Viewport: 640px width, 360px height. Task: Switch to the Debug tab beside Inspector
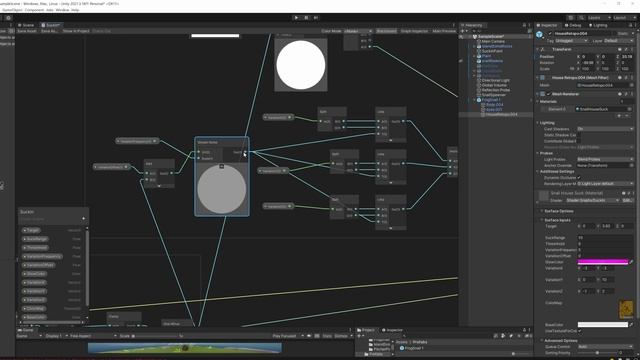(x=573, y=25)
